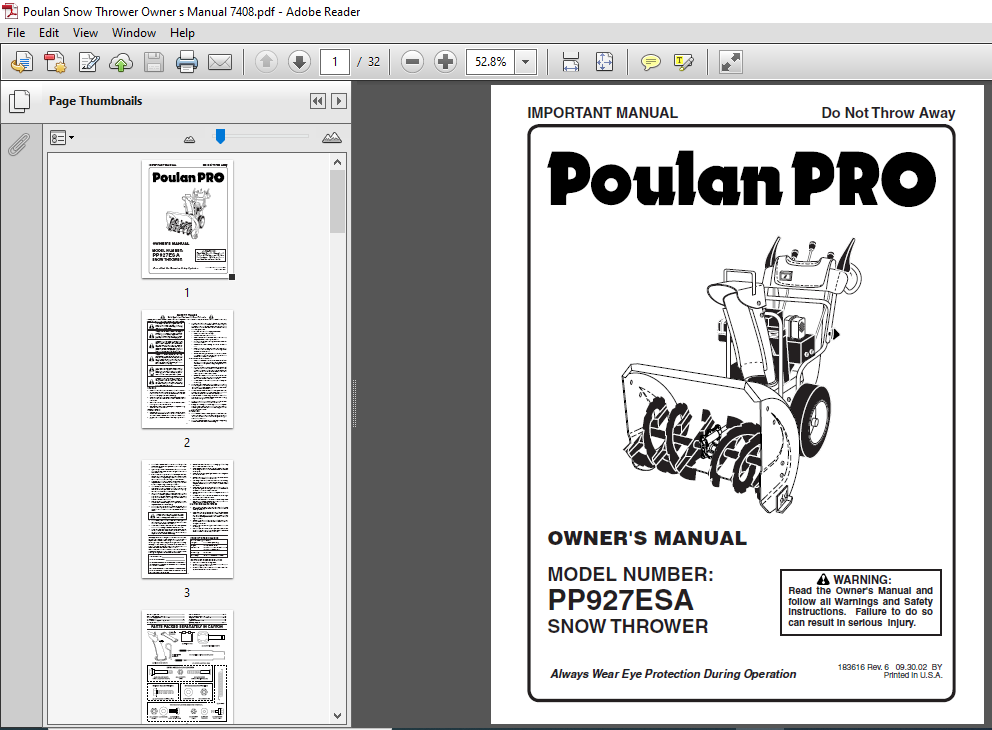Click the edit/sign document toolbar icon
The width and height of the screenshot is (992, 730).
(x=89, y=62)
